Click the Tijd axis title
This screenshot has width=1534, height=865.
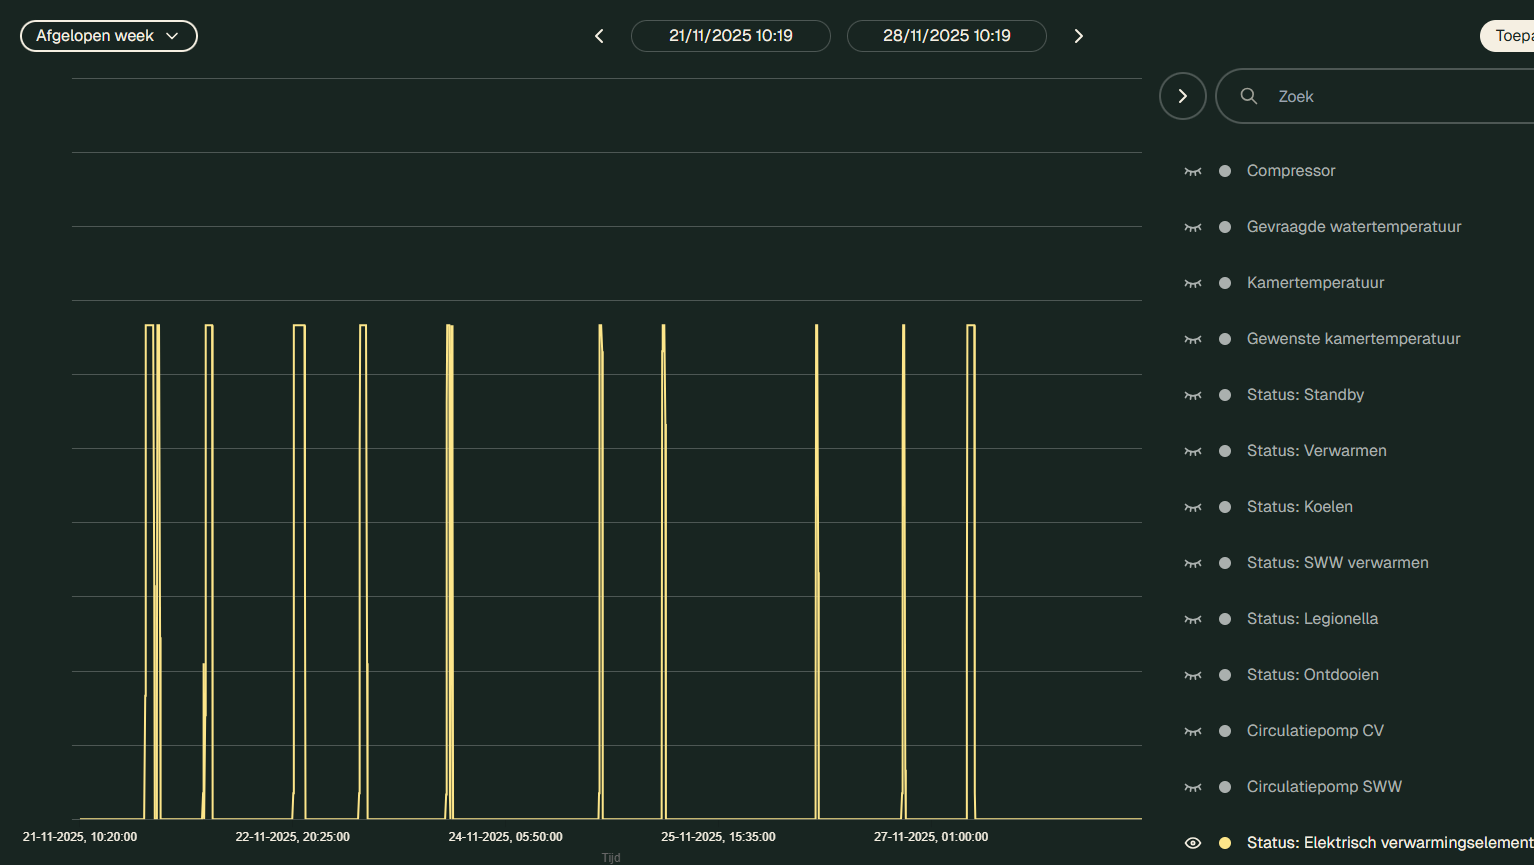click(x=611, y=858)
